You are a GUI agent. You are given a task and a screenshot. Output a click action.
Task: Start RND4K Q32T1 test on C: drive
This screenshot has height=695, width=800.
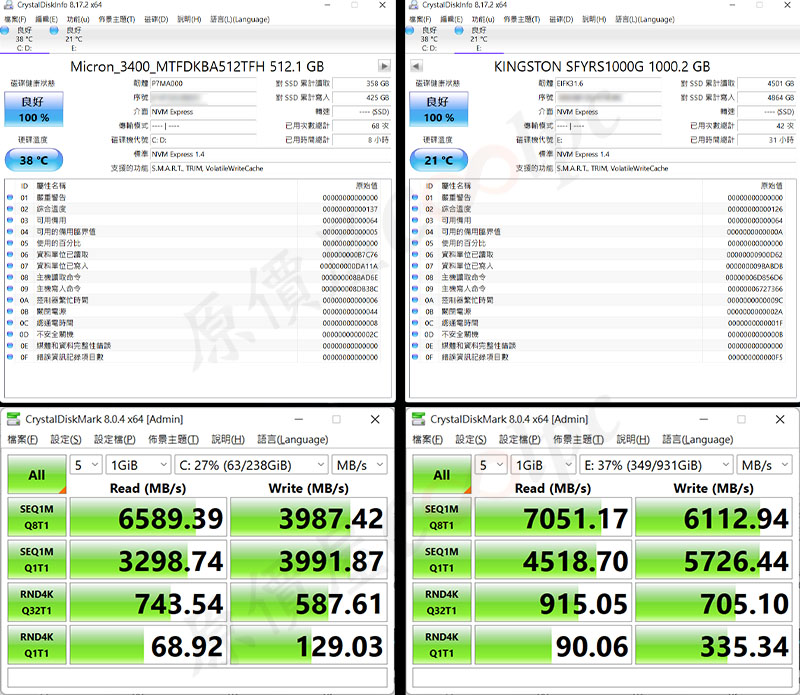coord(37,602)
